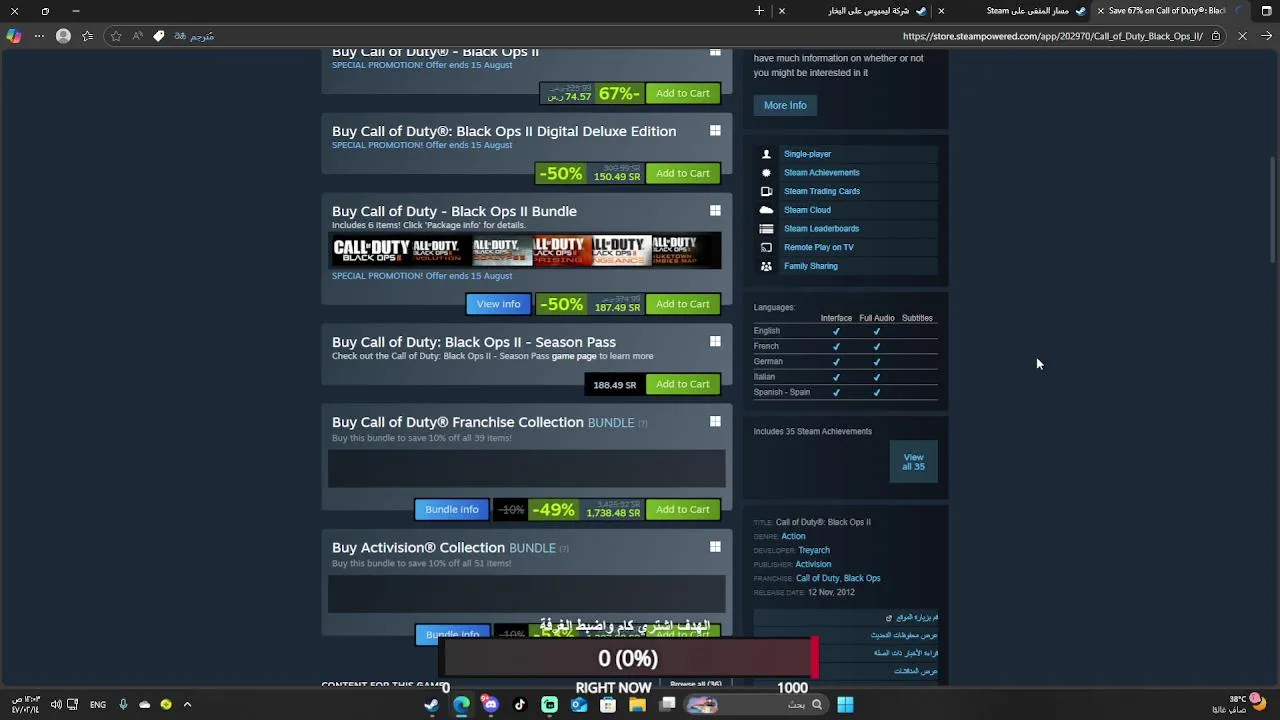Click the Activision publisher link
Image resolution: width=1280 pixels, height=720 pixels.
point(813,564)
